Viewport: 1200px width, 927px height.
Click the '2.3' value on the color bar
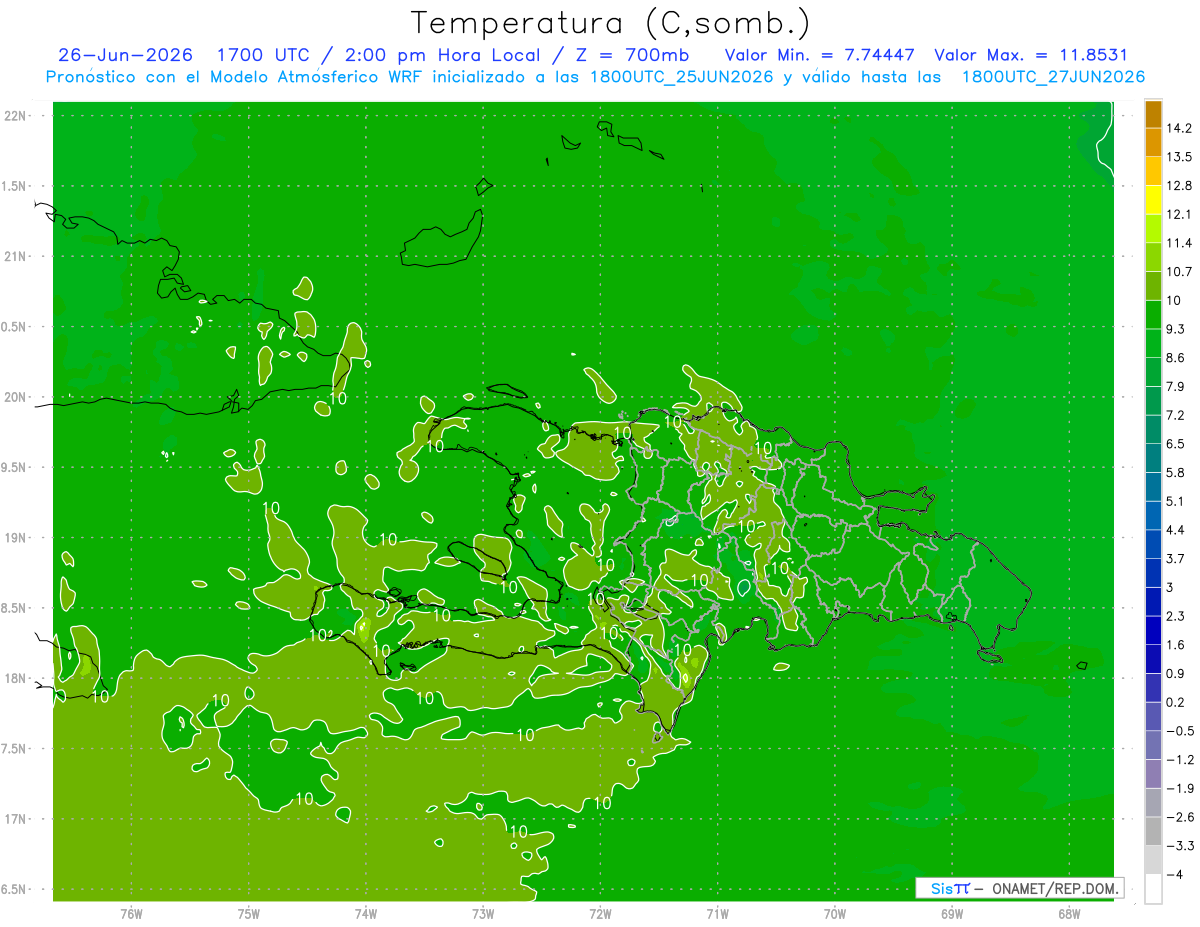coord(1176,616)
